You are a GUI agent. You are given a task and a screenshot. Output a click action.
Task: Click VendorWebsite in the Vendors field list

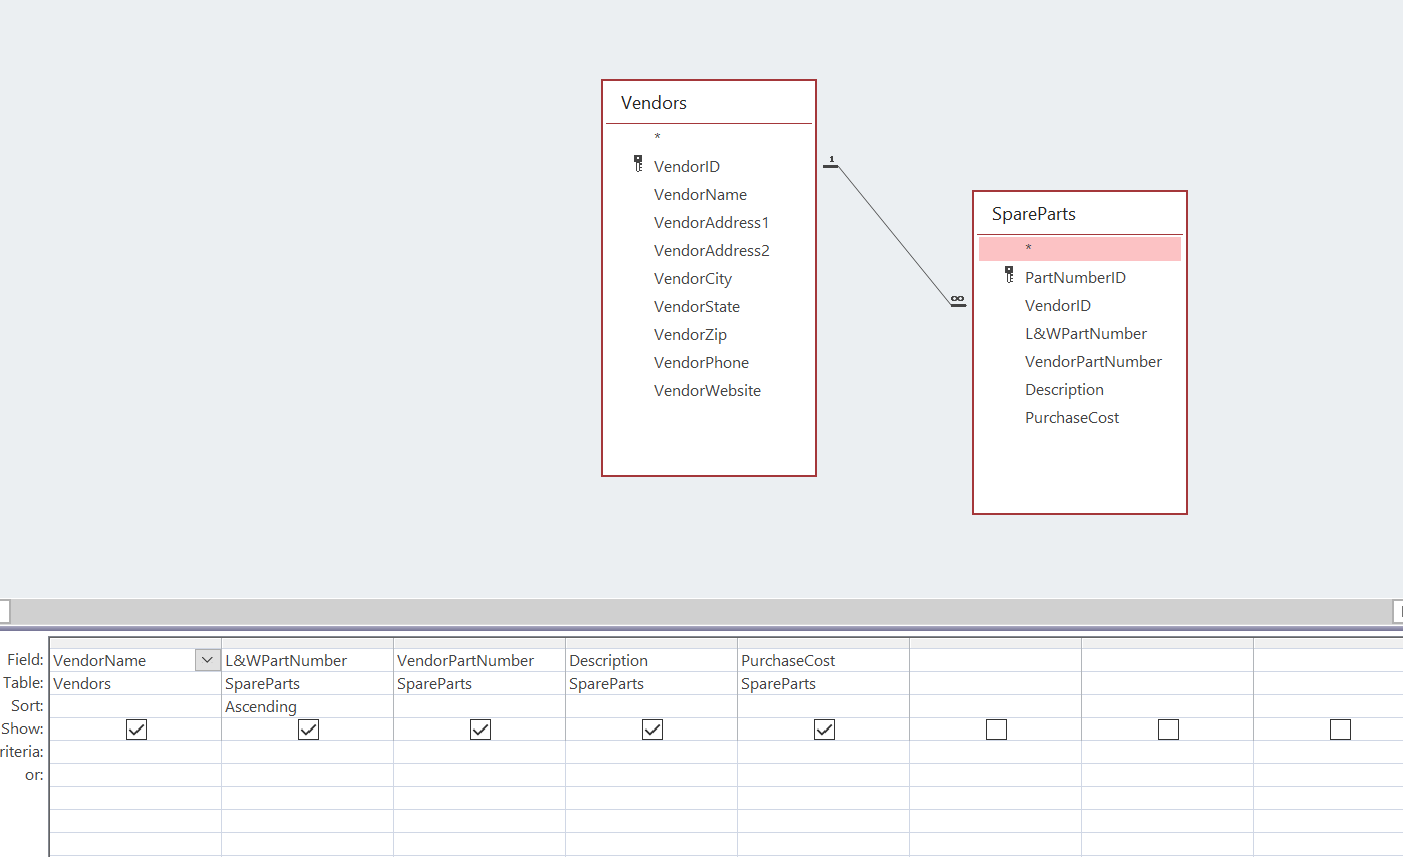(x=707, y=391)
